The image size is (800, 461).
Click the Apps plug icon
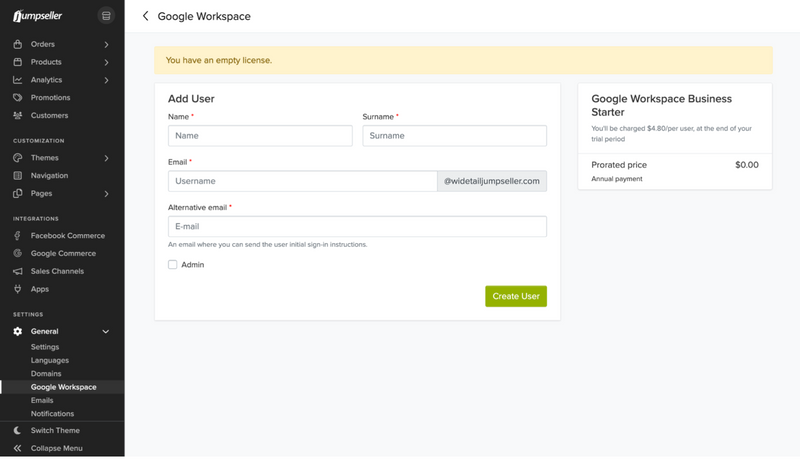coord(18,289)
